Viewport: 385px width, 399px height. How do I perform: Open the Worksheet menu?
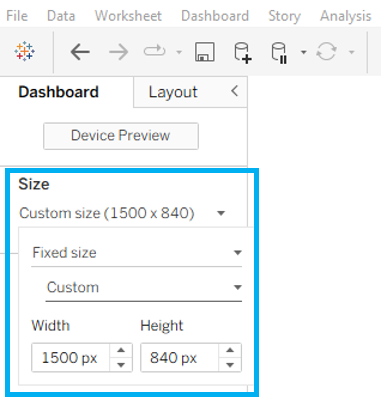click(x=128, y=16)
